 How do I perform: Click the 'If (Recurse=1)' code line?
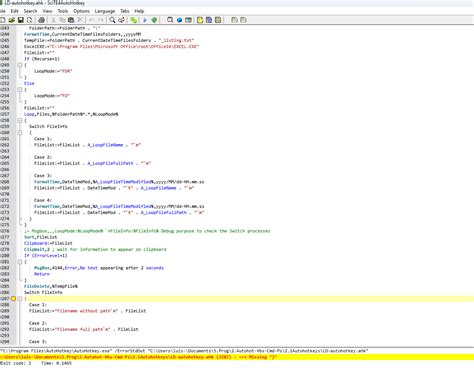[42, 59]
